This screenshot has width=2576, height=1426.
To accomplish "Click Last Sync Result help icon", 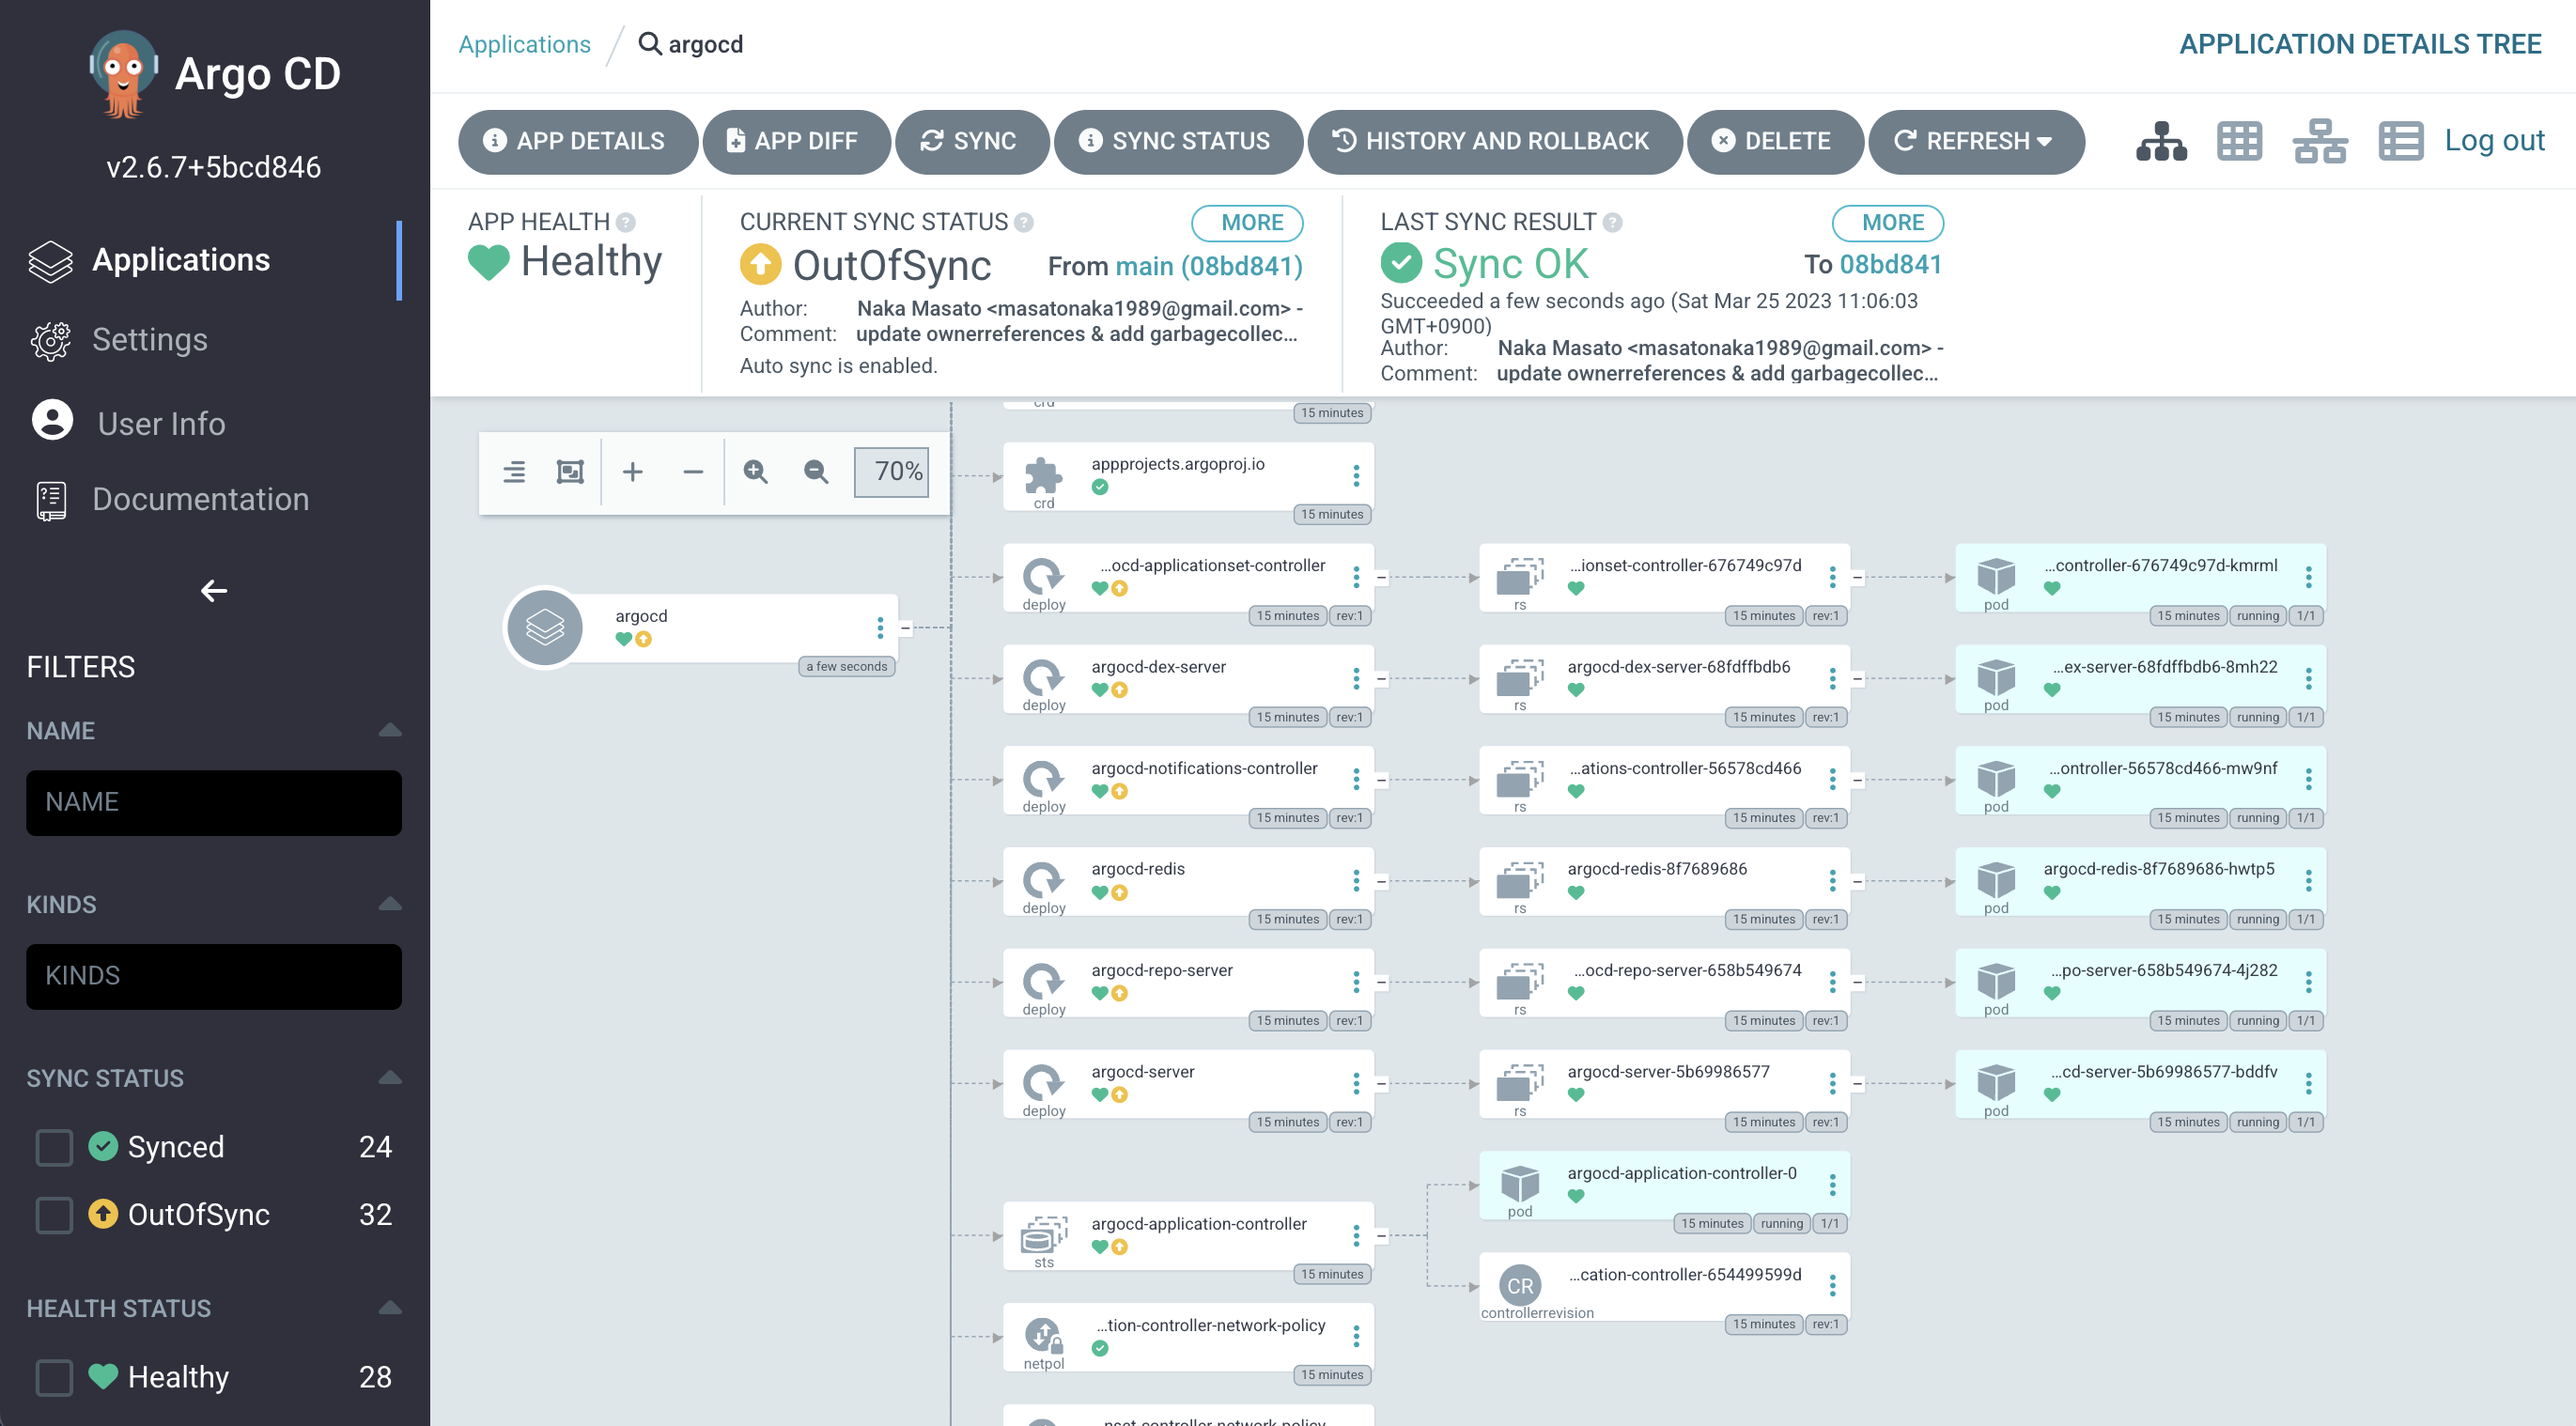I will coord(1613,222).
